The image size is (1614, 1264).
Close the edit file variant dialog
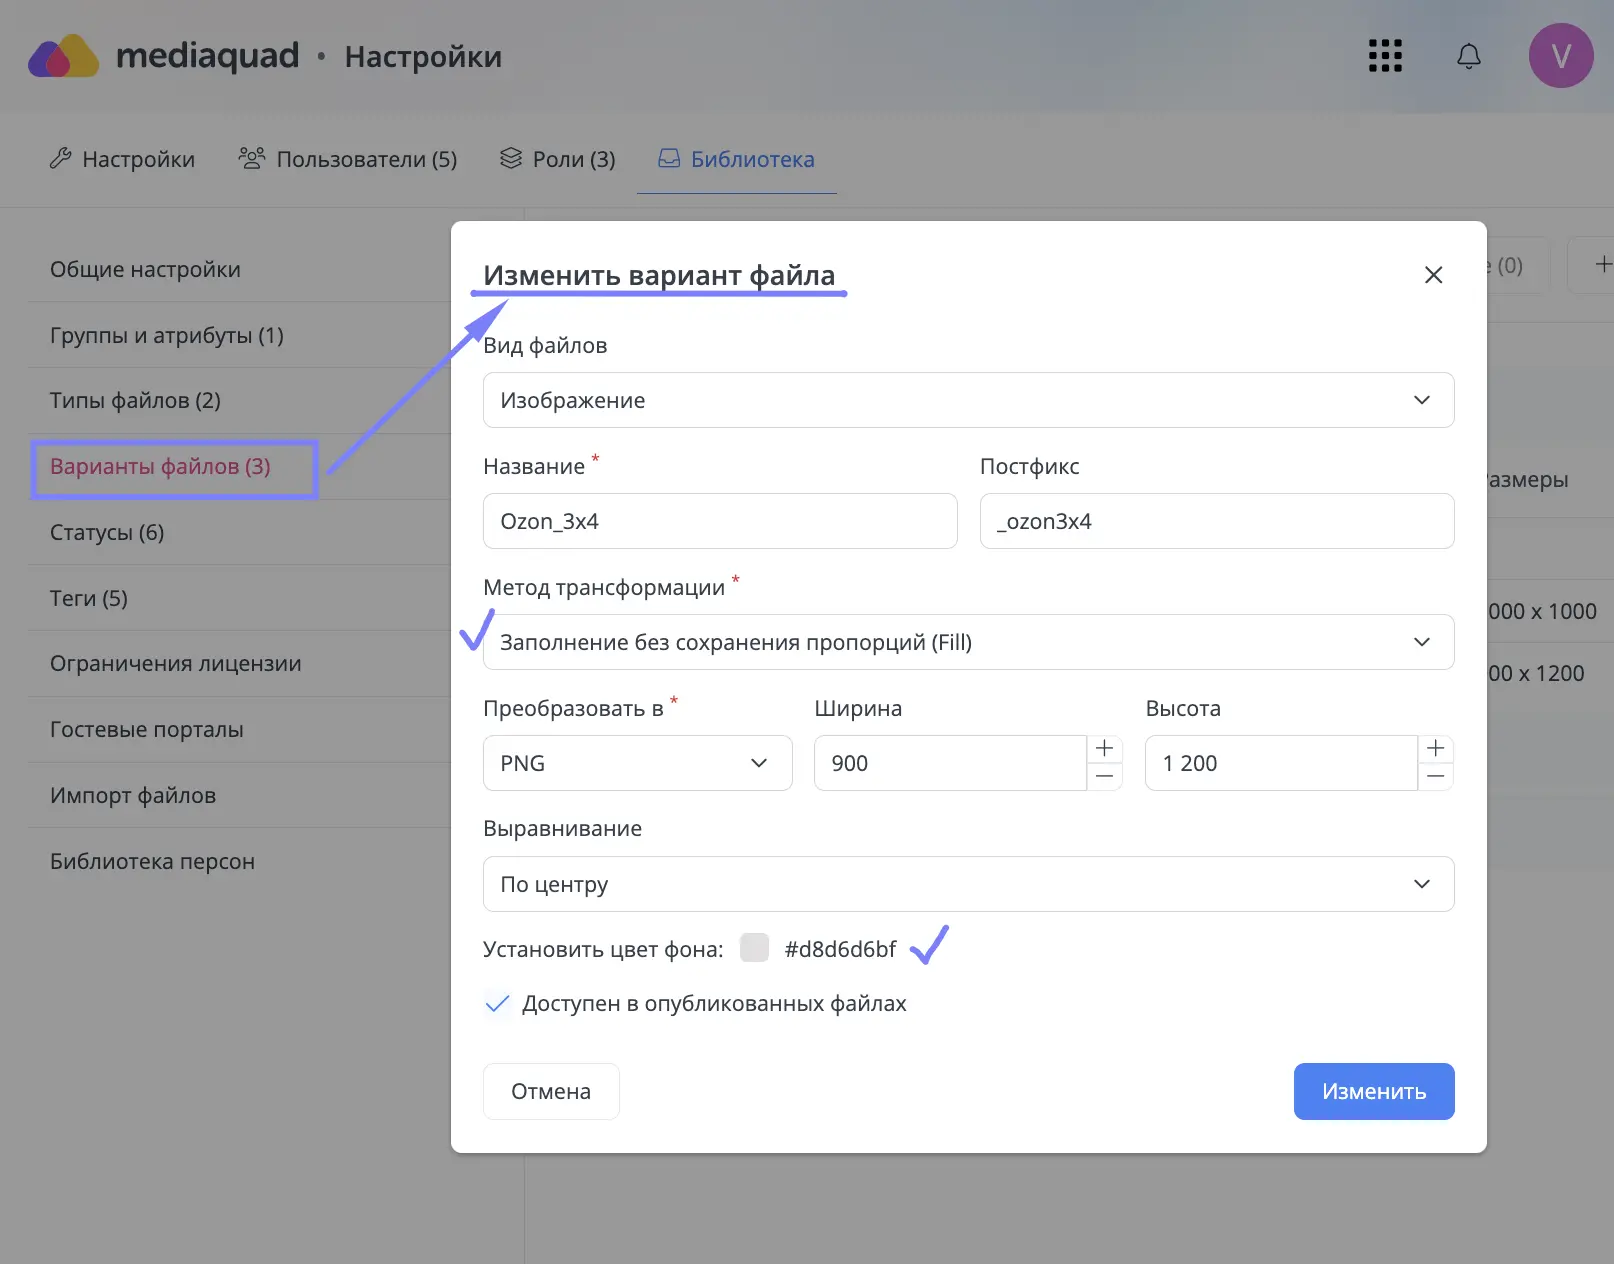[1433, 275]
